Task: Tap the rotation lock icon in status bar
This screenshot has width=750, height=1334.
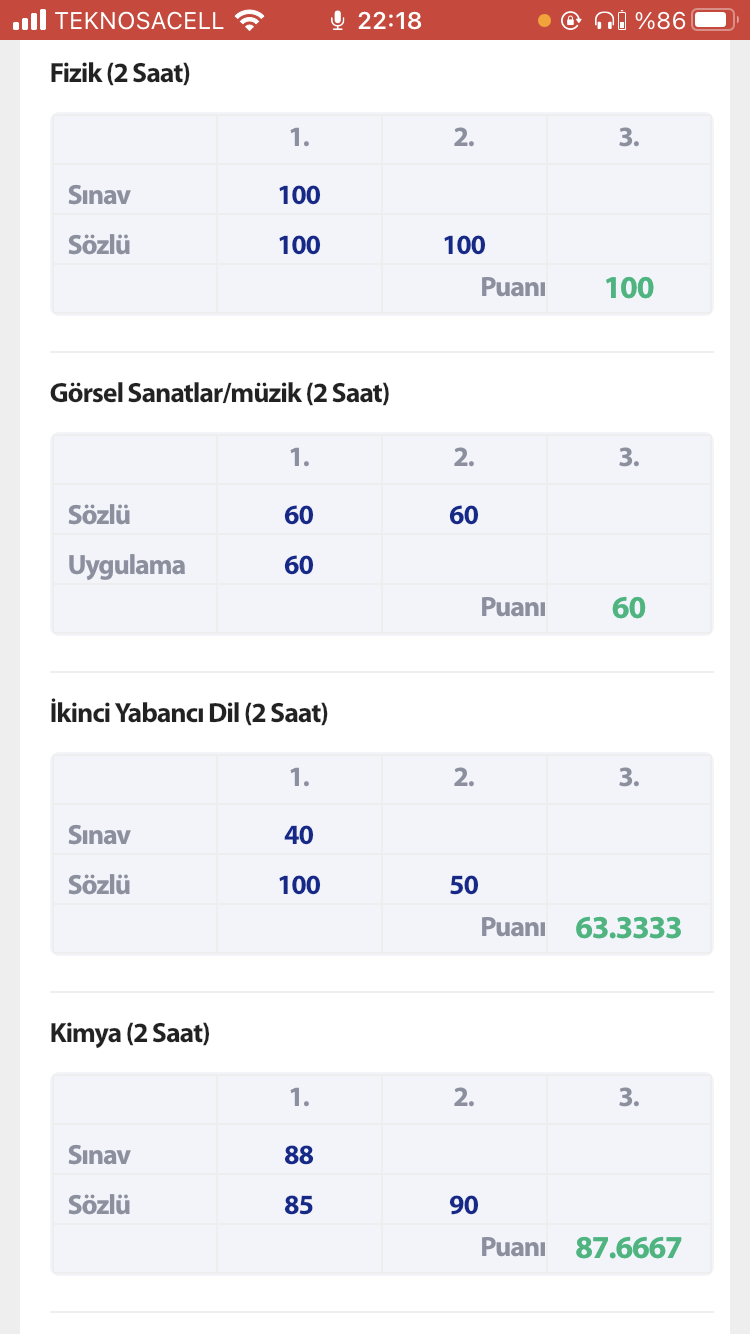Action: pos(570,20)
